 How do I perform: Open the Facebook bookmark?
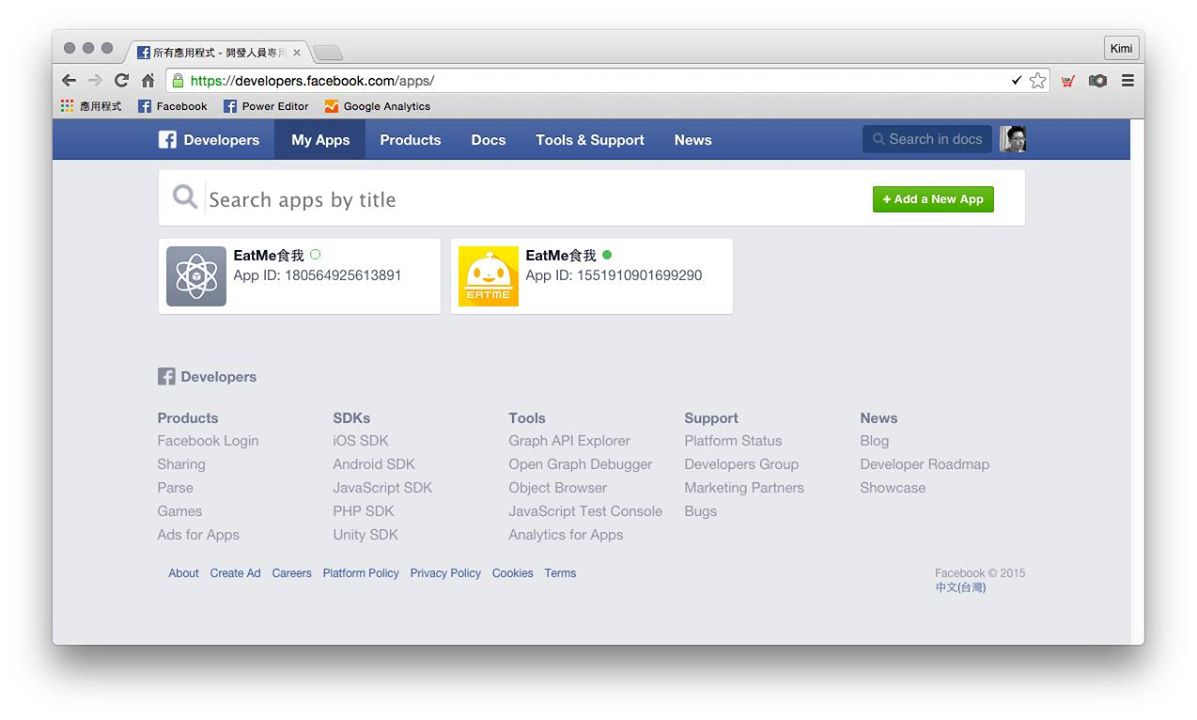[173, 106]
